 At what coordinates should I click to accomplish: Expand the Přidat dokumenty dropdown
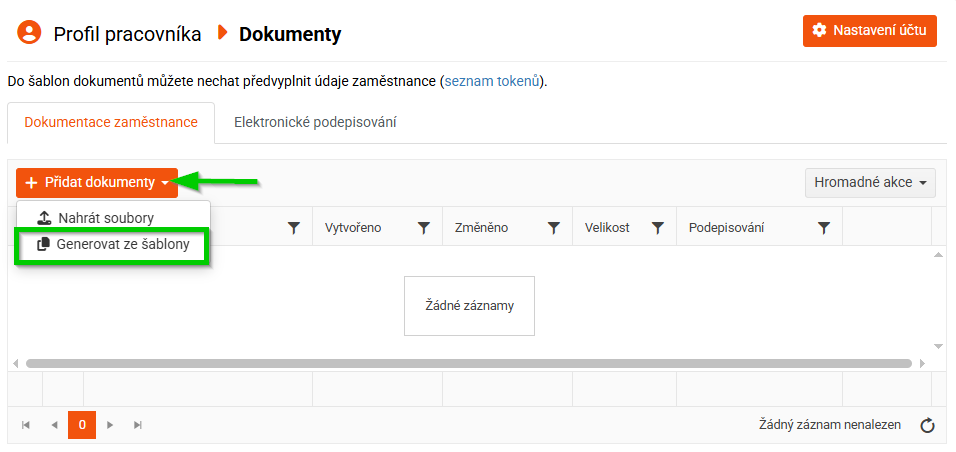point(97,183)
